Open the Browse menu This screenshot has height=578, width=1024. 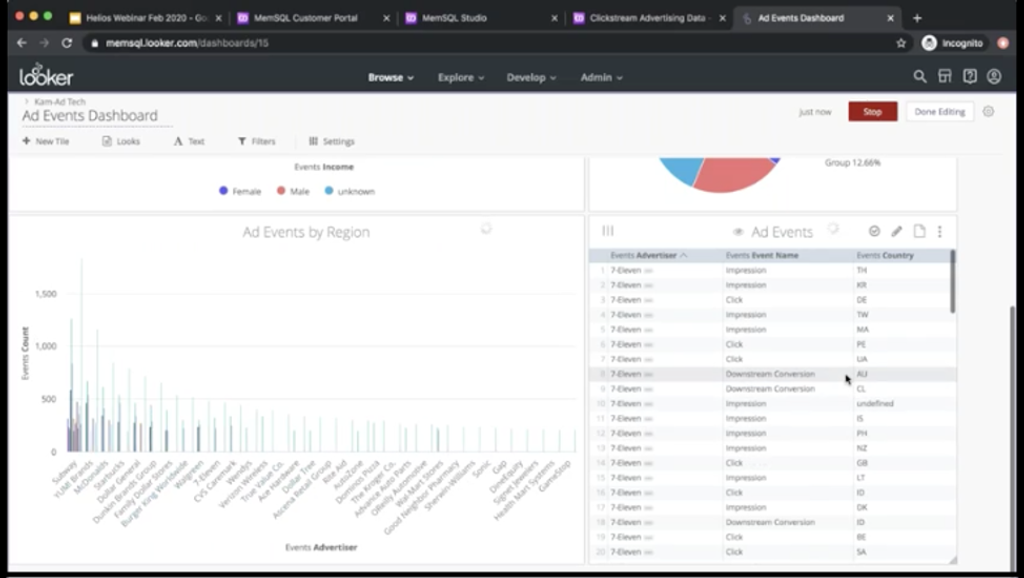coord(391,77)
